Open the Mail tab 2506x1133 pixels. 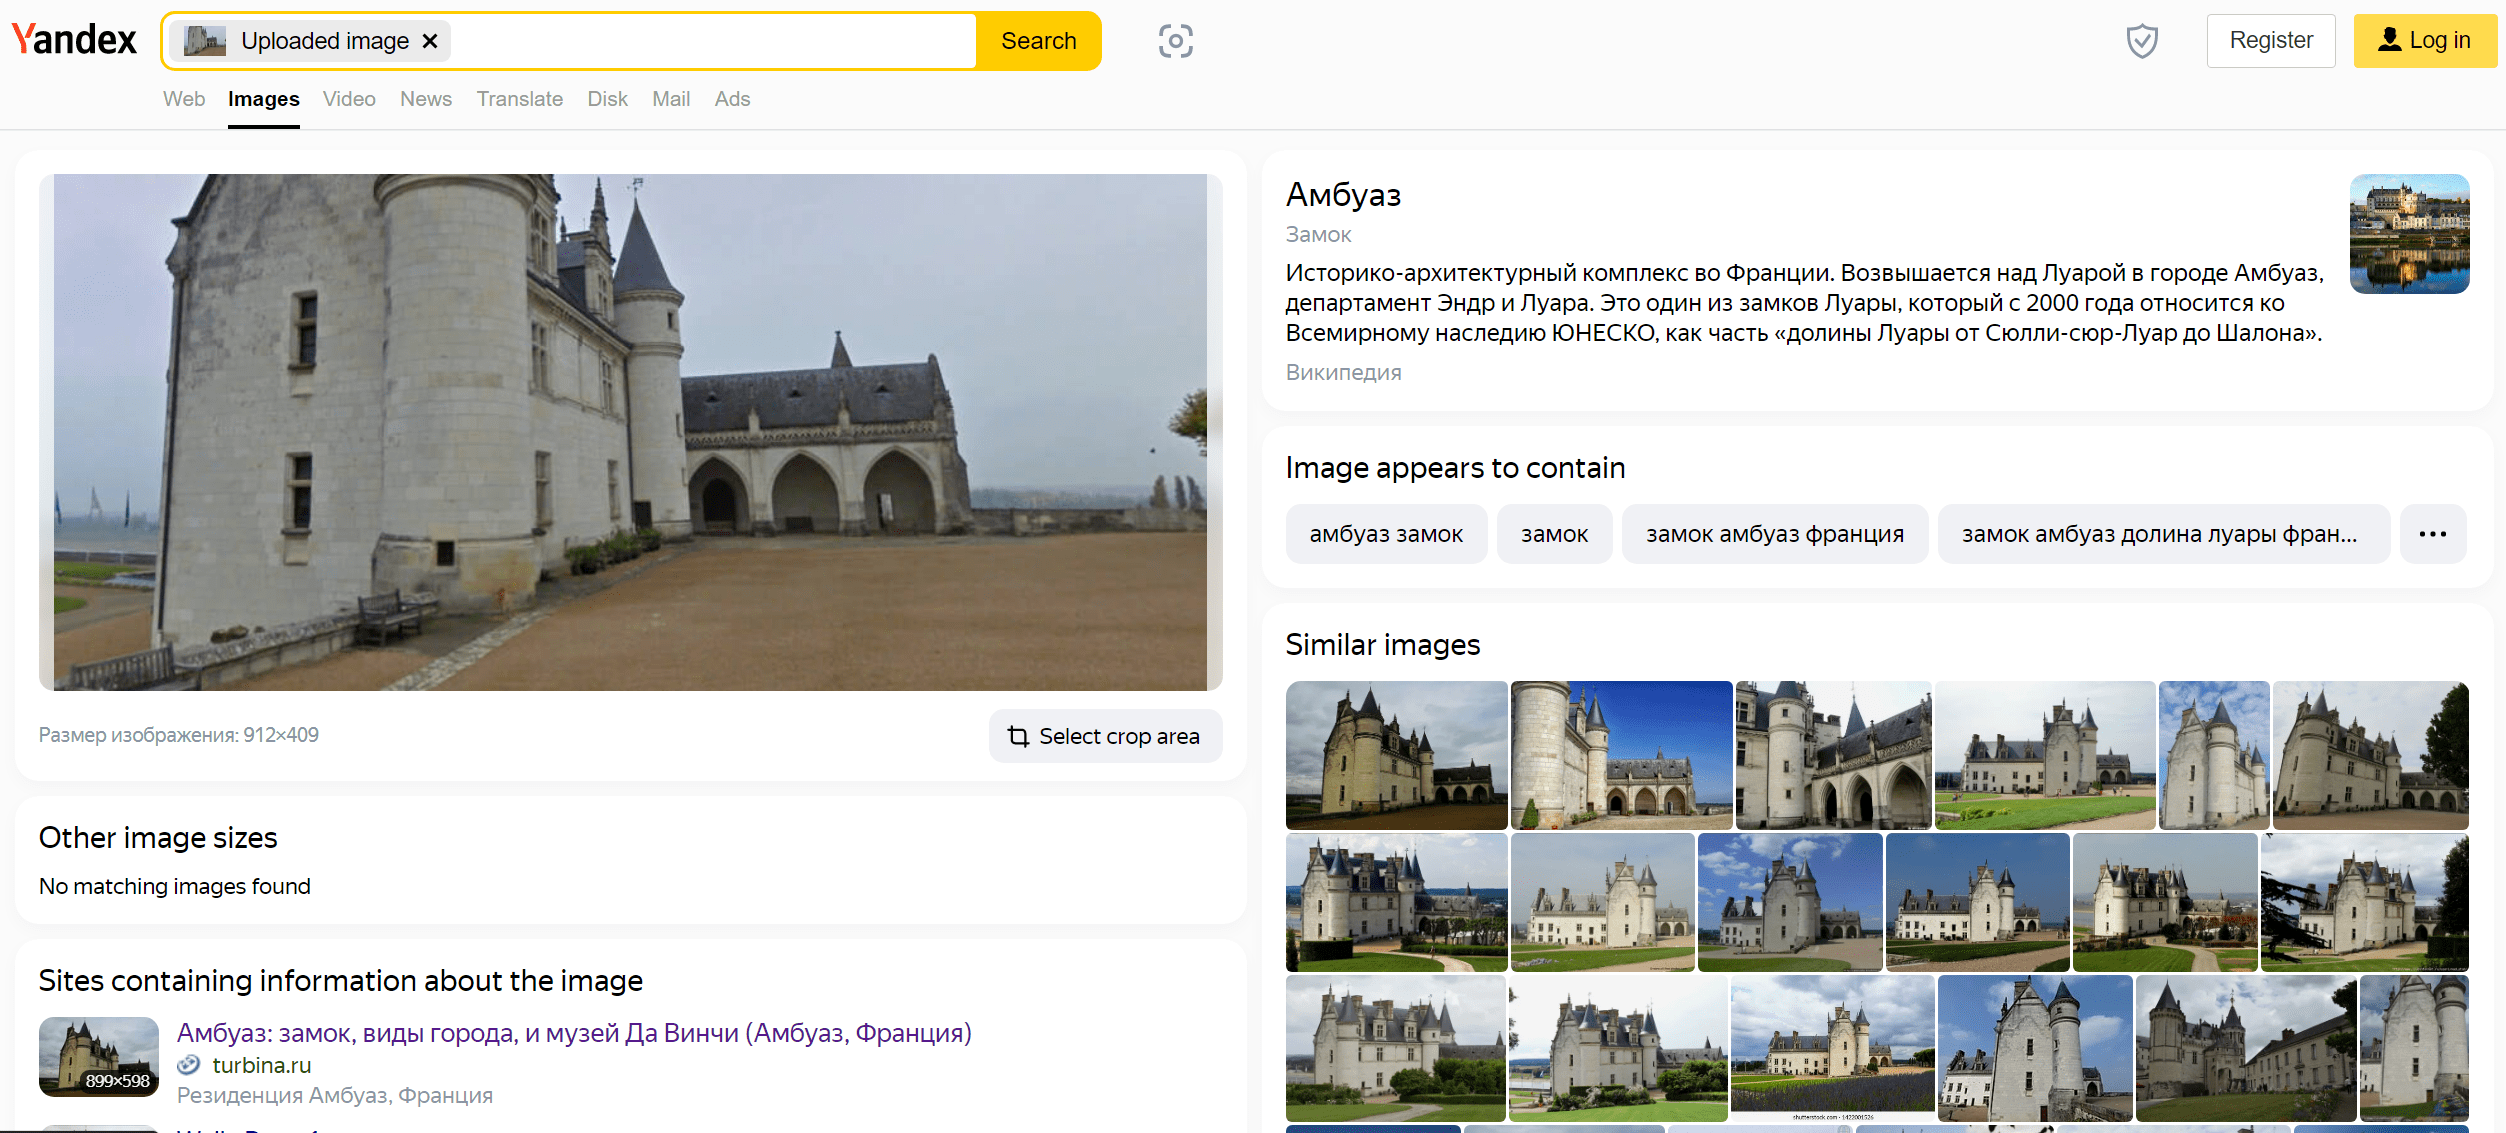click(671, 99)
